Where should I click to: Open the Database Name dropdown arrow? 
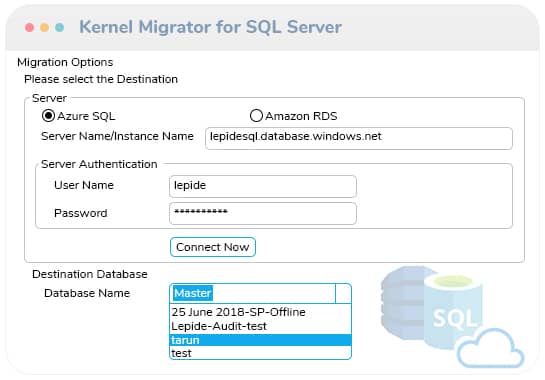pyautogui.click(x=343, y=293)
